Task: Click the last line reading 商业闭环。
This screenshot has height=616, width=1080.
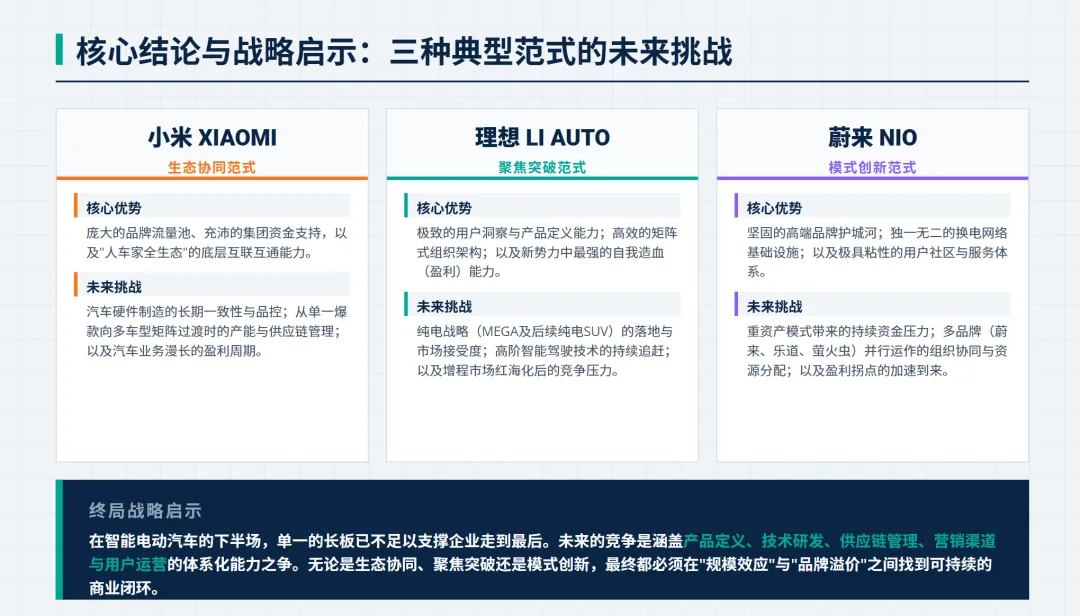Action: coord(125,588)
